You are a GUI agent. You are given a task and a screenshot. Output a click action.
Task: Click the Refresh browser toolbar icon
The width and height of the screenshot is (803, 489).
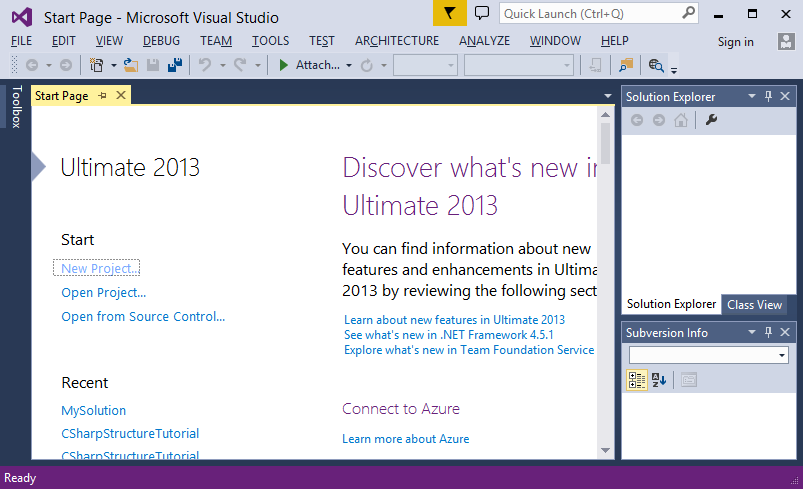tap(366, 65)
